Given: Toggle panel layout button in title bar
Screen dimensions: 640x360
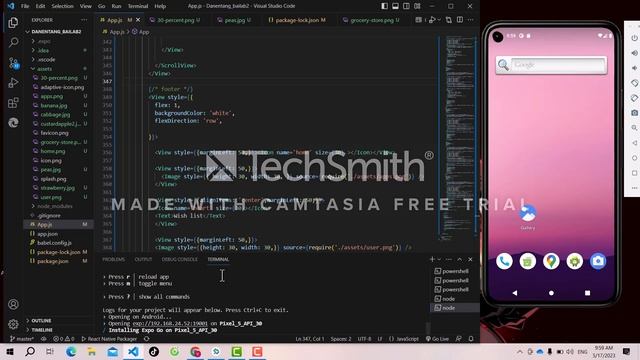Looking at the screenshot, I should tap(396, 6).
